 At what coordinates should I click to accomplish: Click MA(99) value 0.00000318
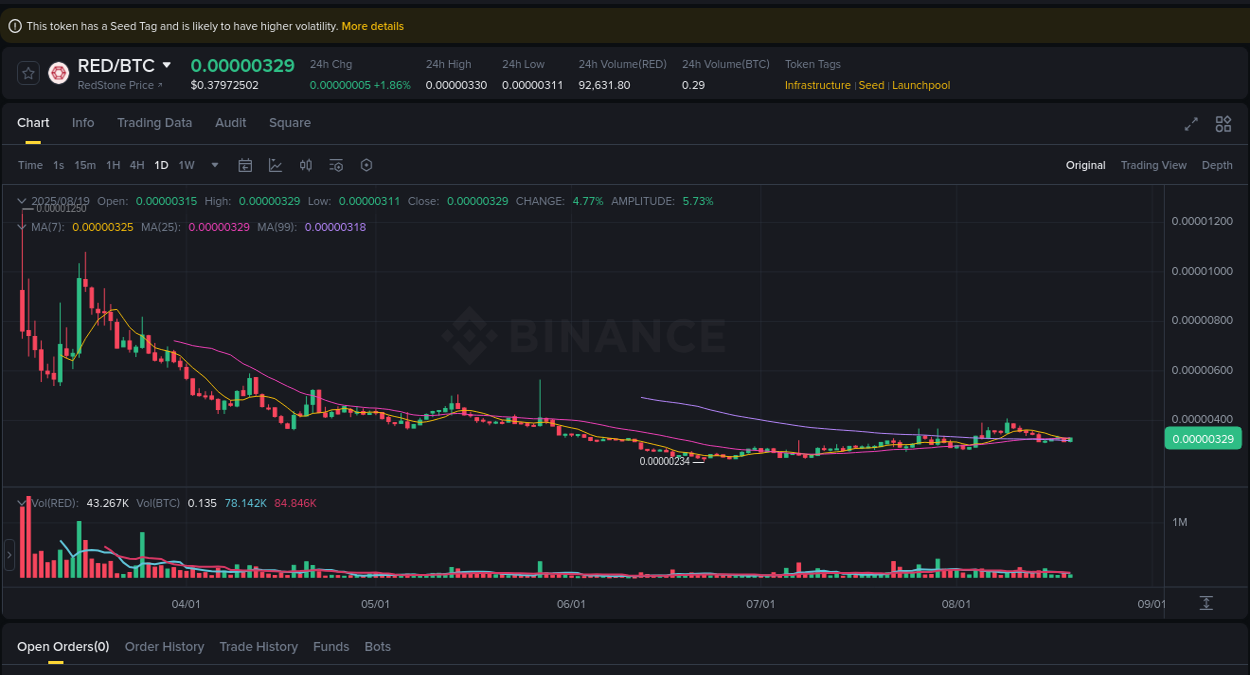click(335, 227)
